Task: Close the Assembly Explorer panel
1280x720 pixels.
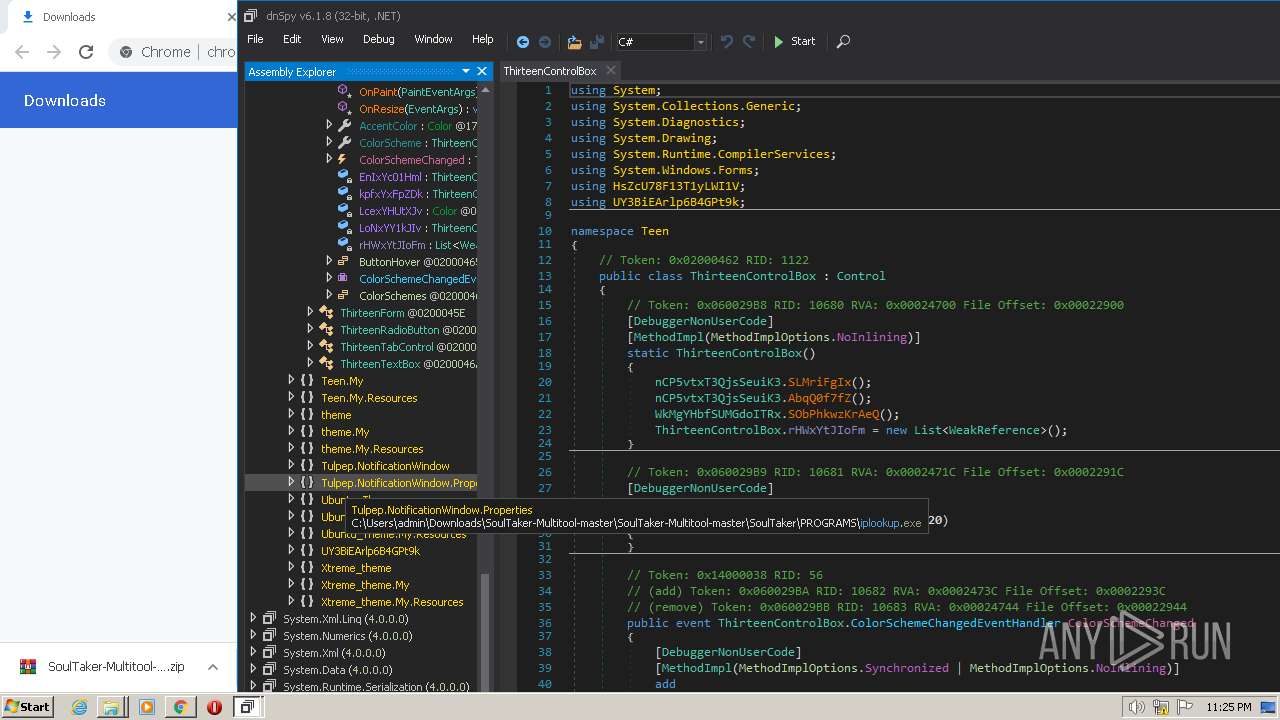Action: (x=482, y=71)
